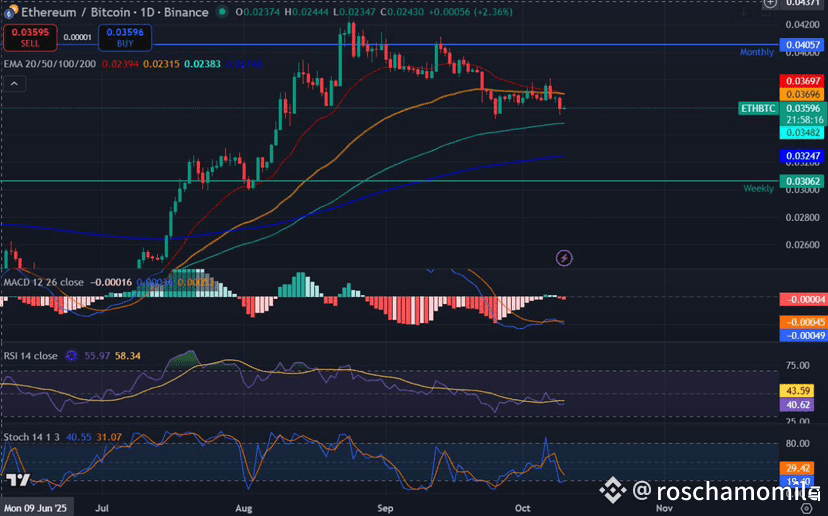The image size is (828, 516).
Task: Click the Monthly level text label
Action: click(757, 52)
